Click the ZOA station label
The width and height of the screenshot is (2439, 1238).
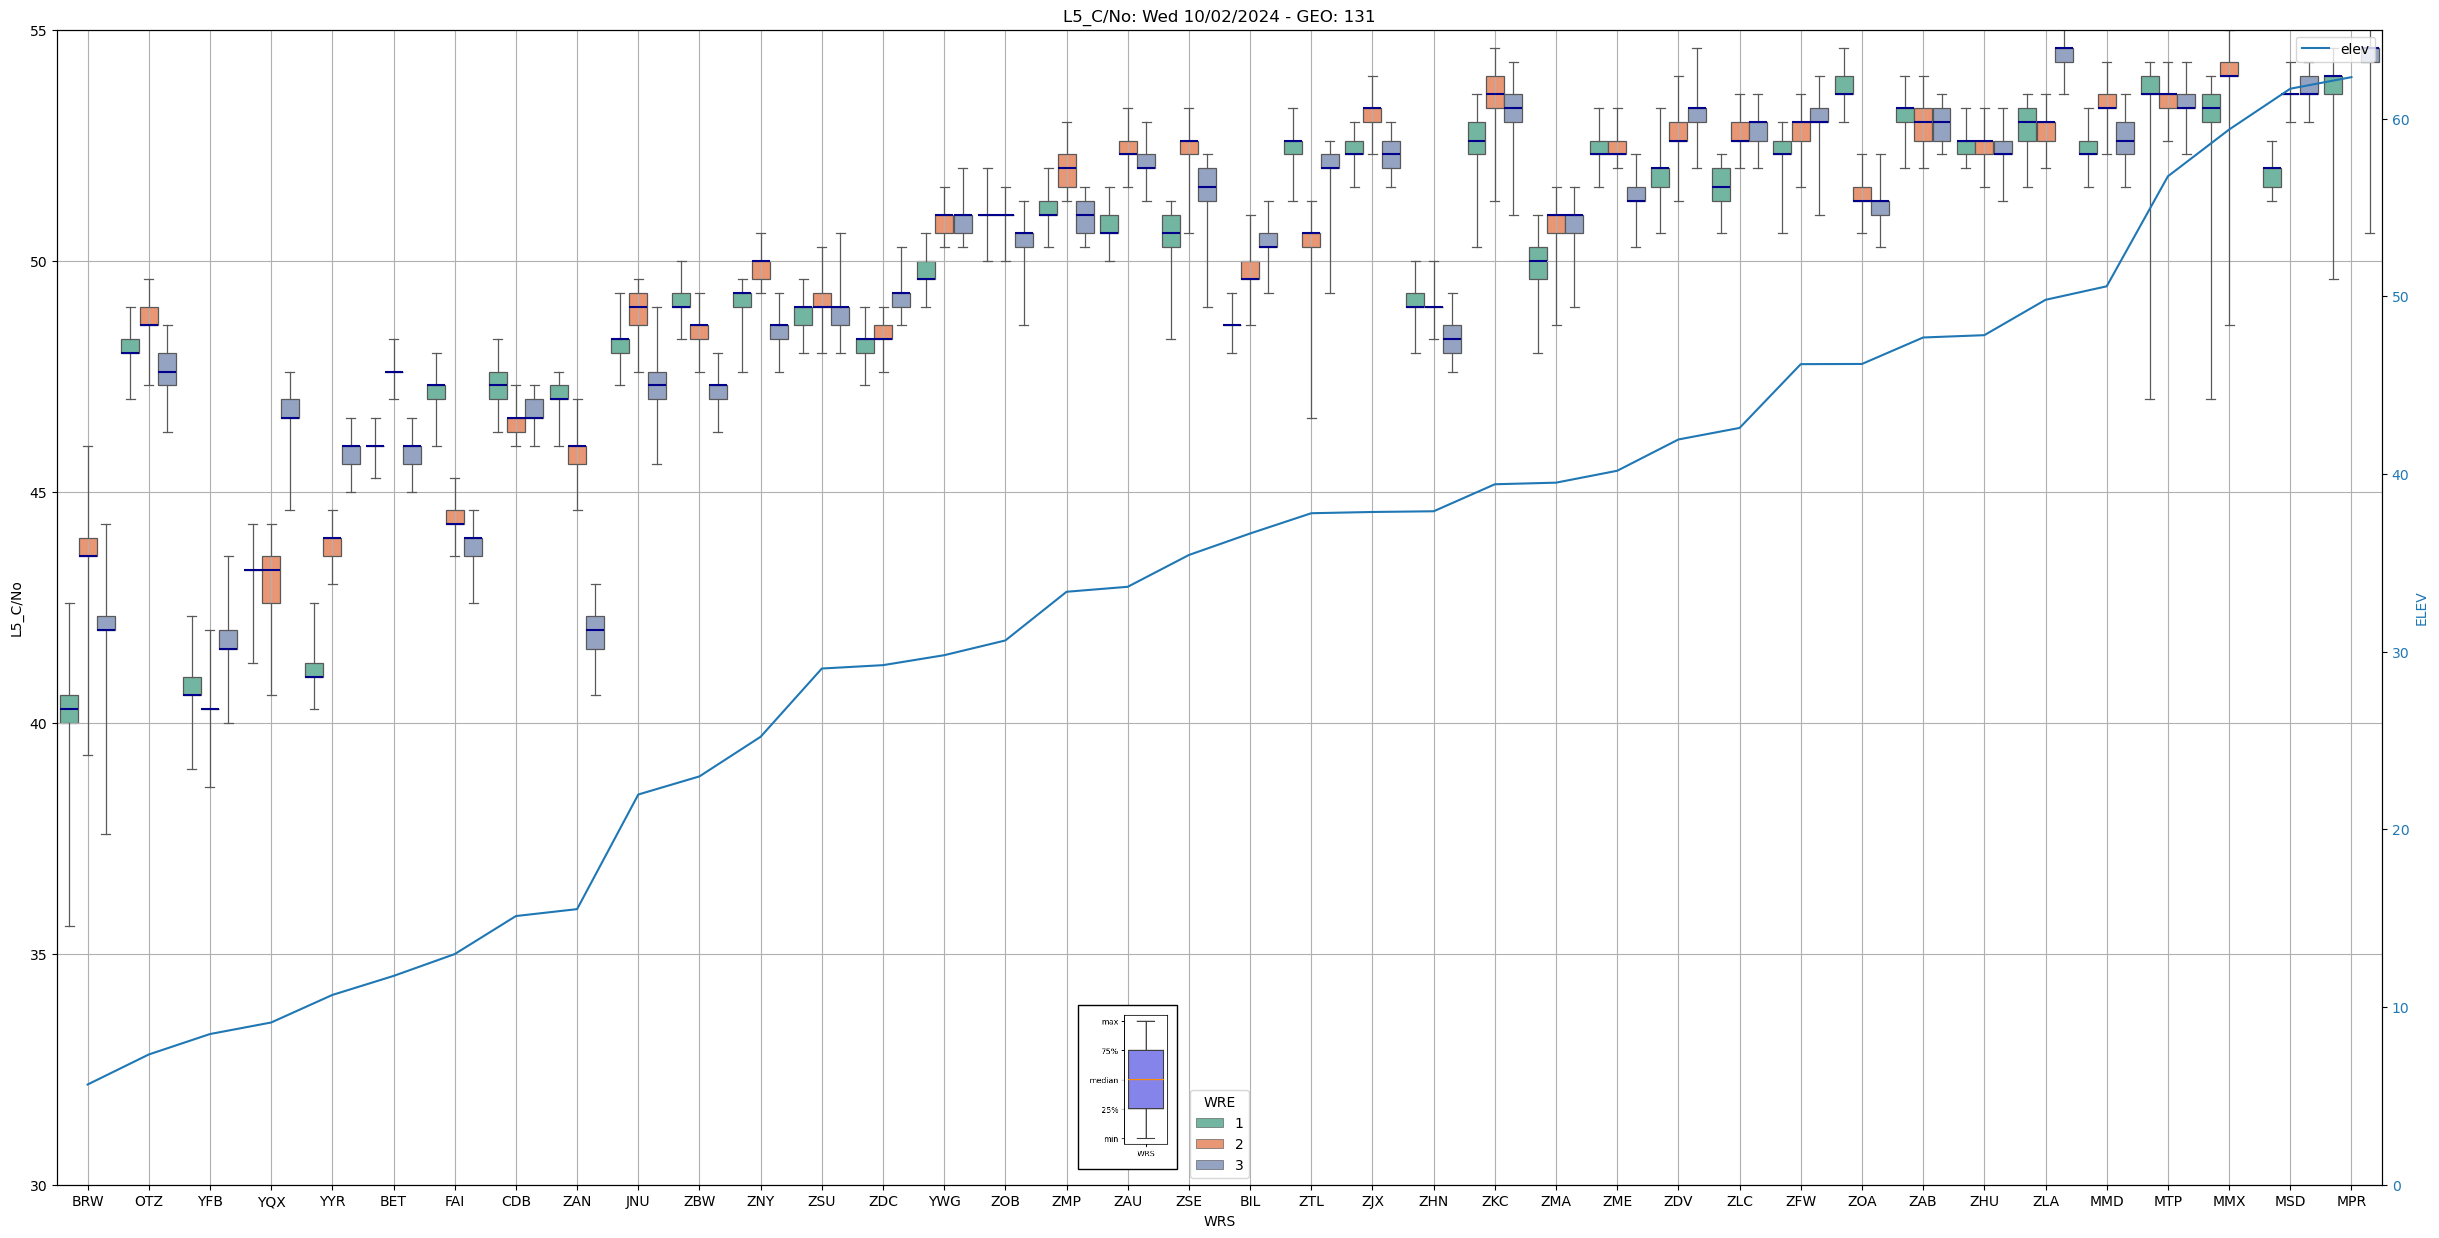(1862, 1201)
